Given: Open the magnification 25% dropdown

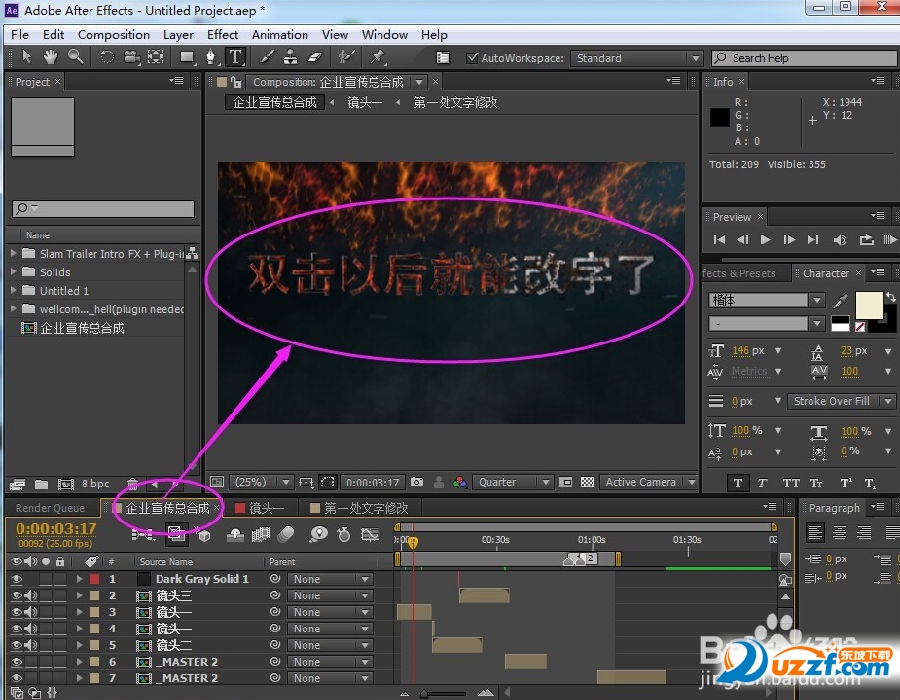Looking at the screenshot, I should pyautogui.click(x=261, y=482).
